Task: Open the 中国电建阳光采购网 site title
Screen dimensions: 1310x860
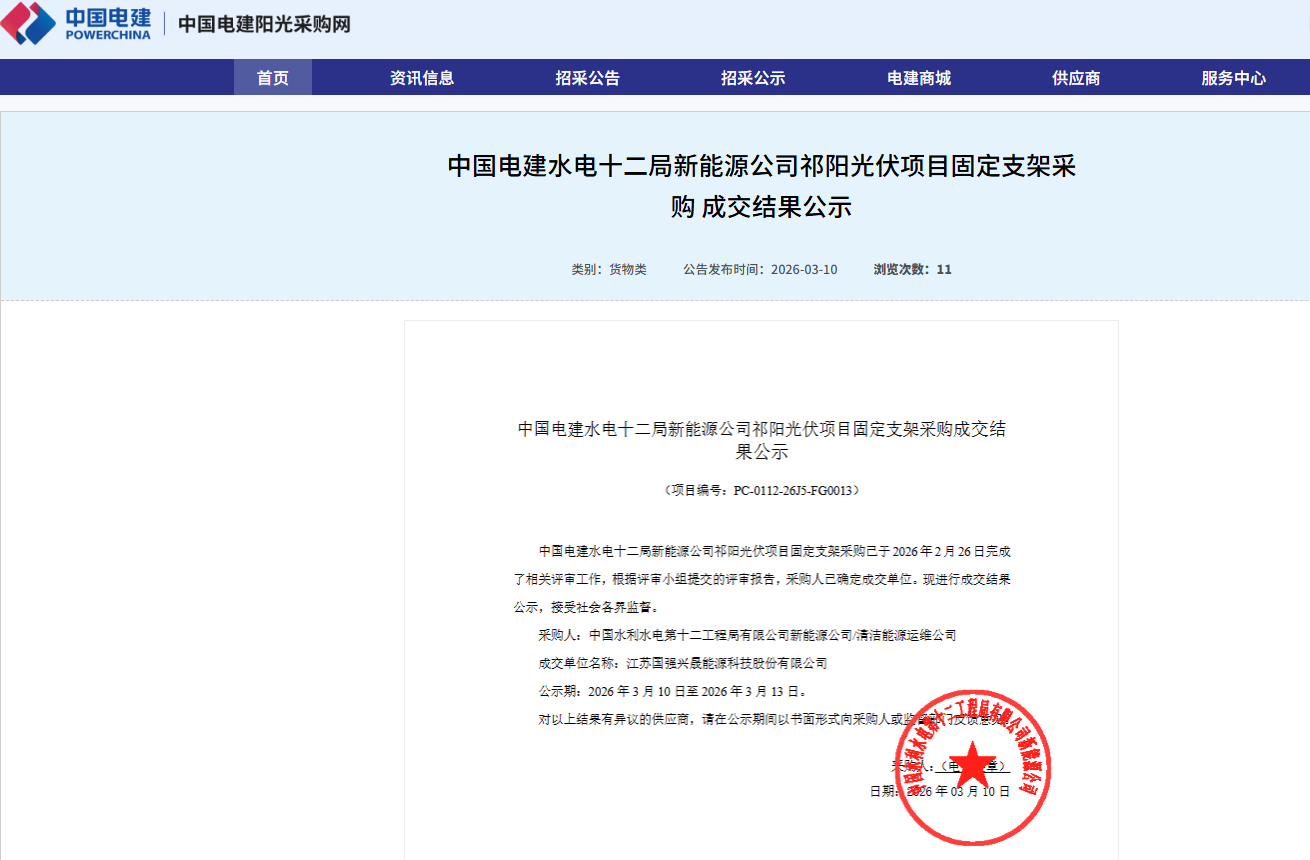Action: [264, 24]
